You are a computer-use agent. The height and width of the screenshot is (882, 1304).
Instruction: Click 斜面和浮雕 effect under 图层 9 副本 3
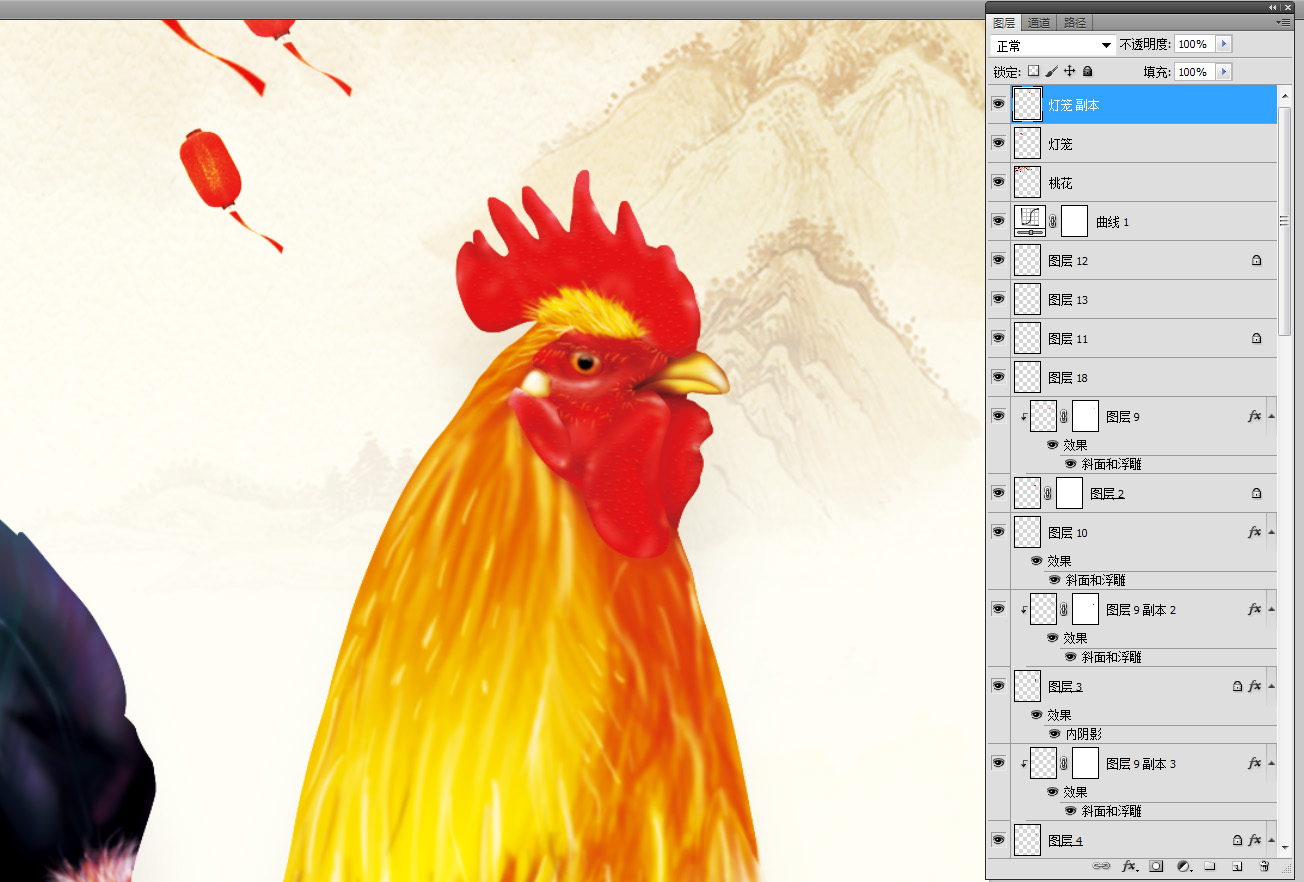tap(1111, 811)
